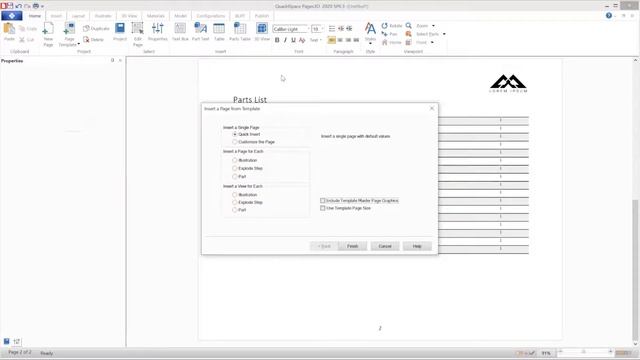Screen dimensions: 640x360
Task: Click the bullet list icon in Paragraph group
Action: 332,29
